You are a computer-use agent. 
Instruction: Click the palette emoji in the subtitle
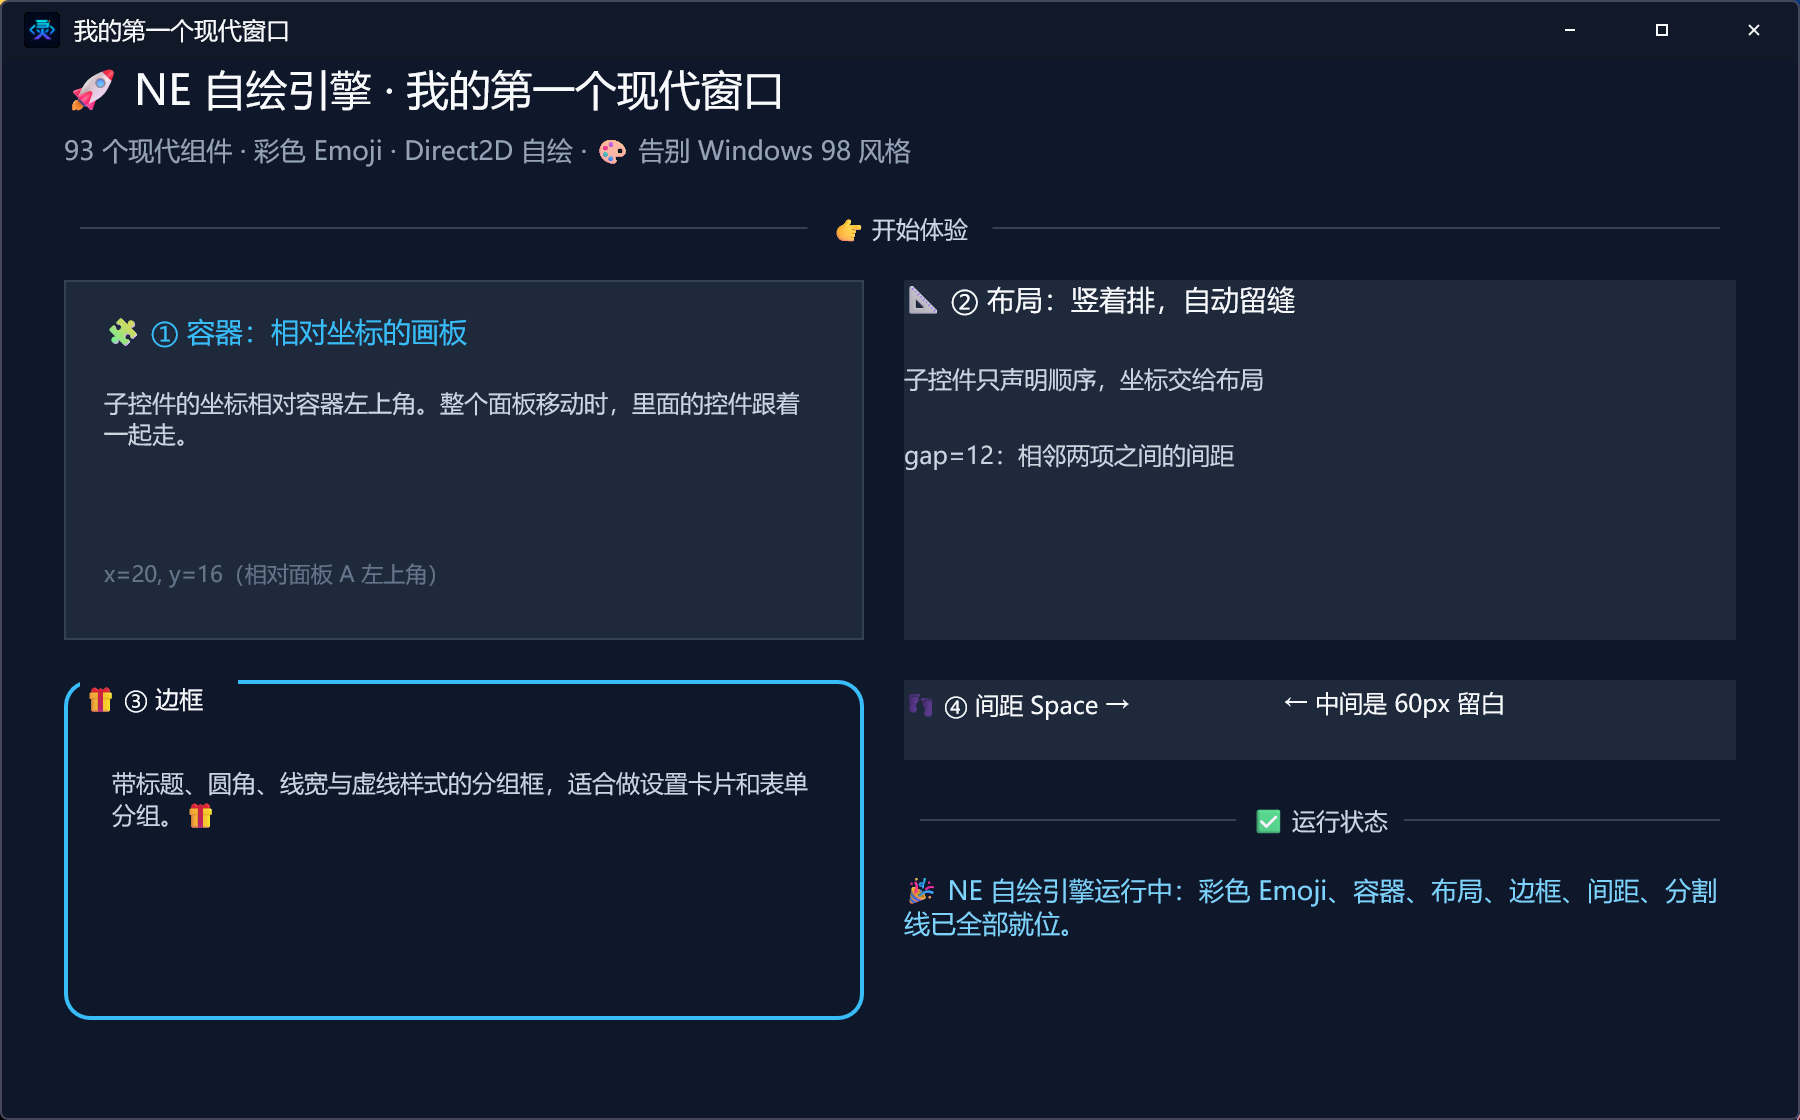[x=612, y=151]
